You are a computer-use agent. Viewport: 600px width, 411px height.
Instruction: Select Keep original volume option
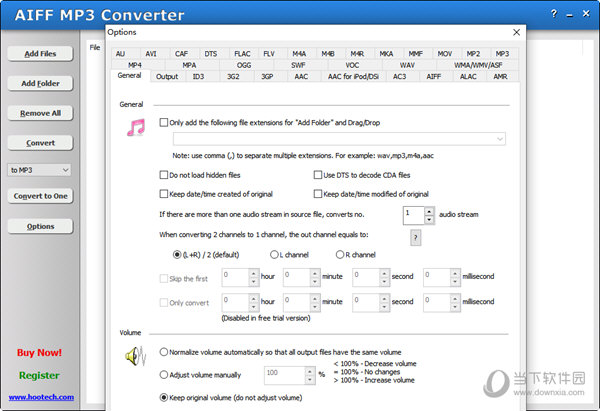(x=163, y=398)
